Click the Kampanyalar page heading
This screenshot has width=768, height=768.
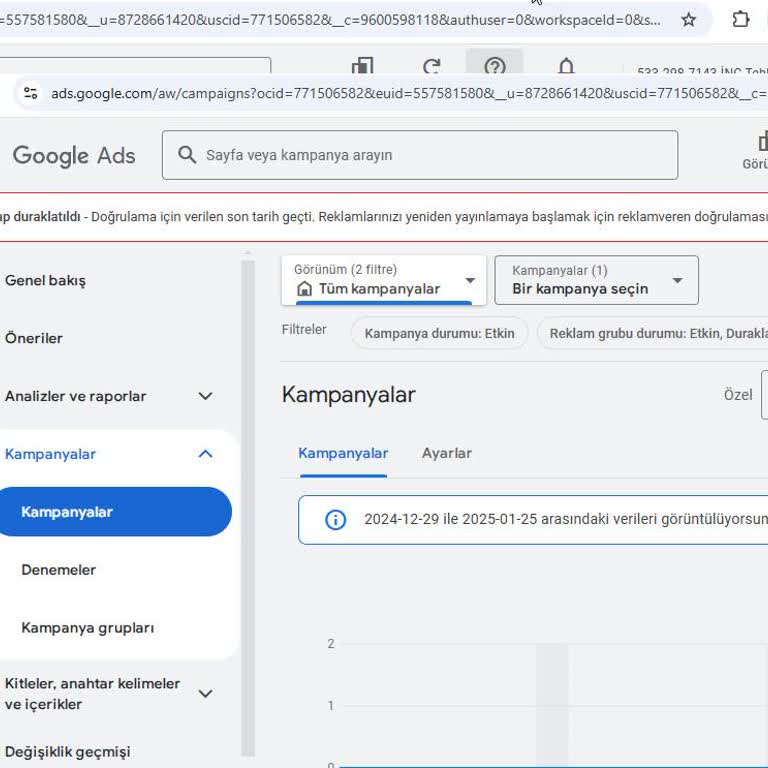348,395
